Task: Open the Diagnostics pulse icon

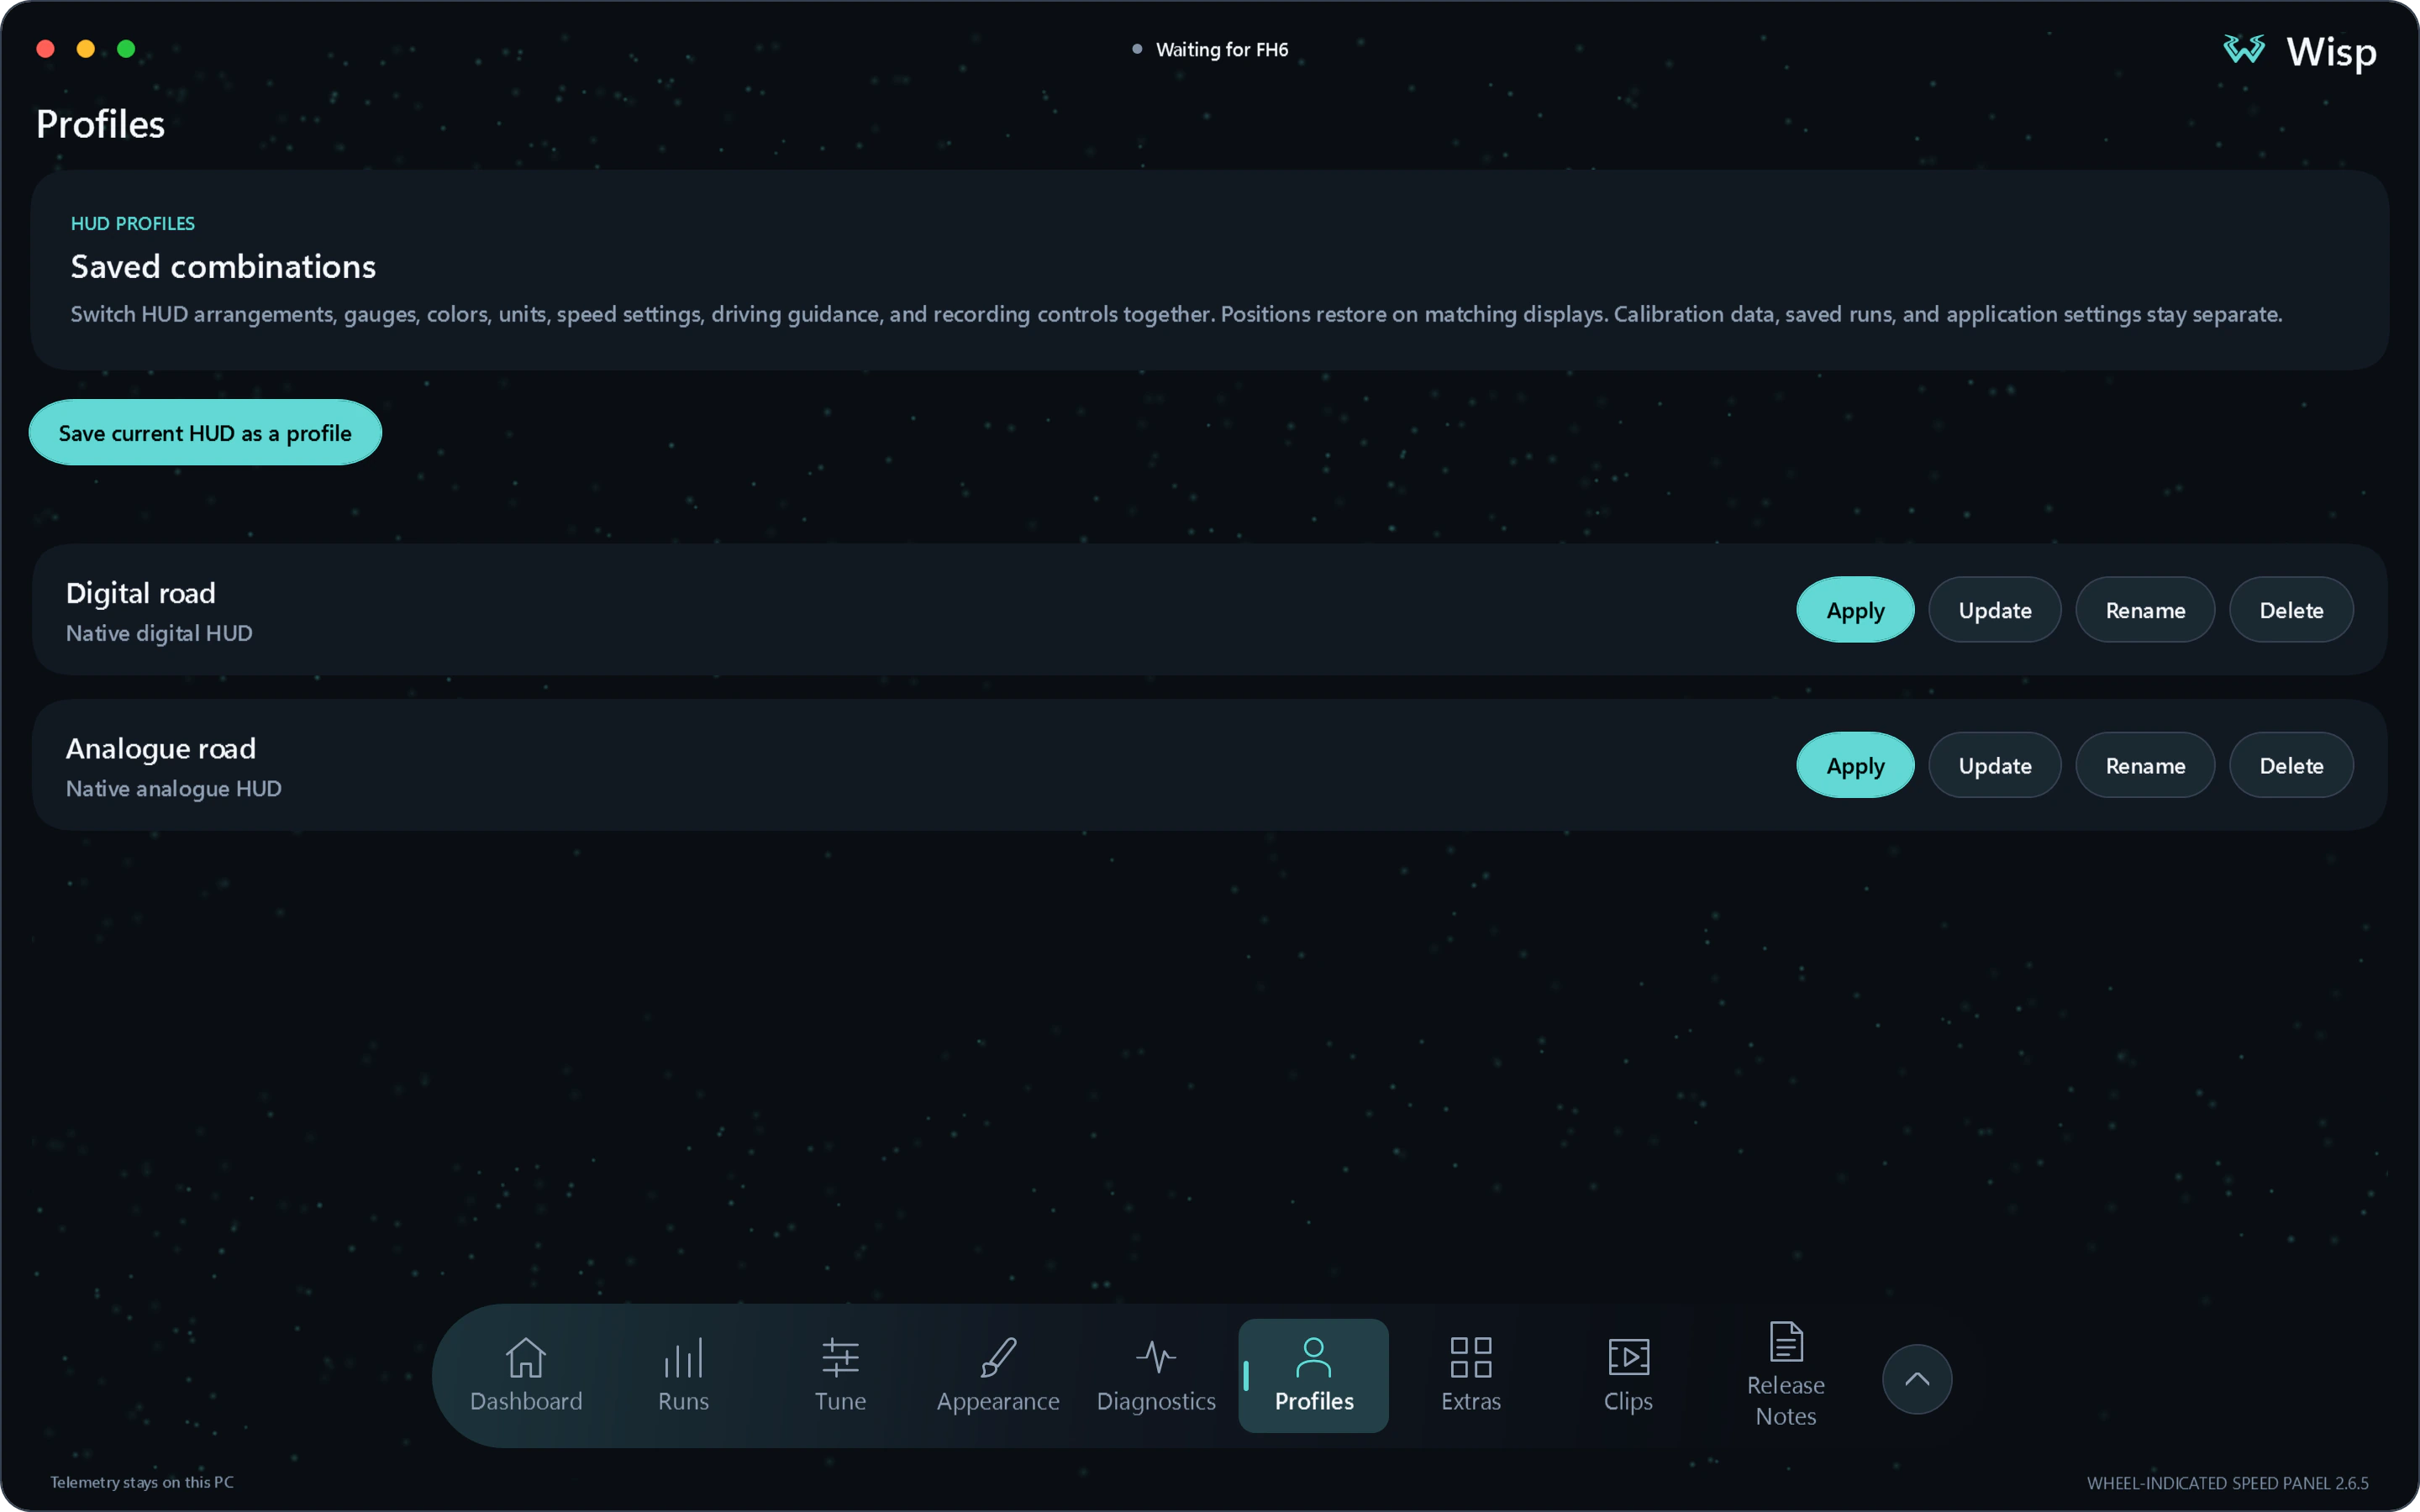Action: point(1156,1357)
